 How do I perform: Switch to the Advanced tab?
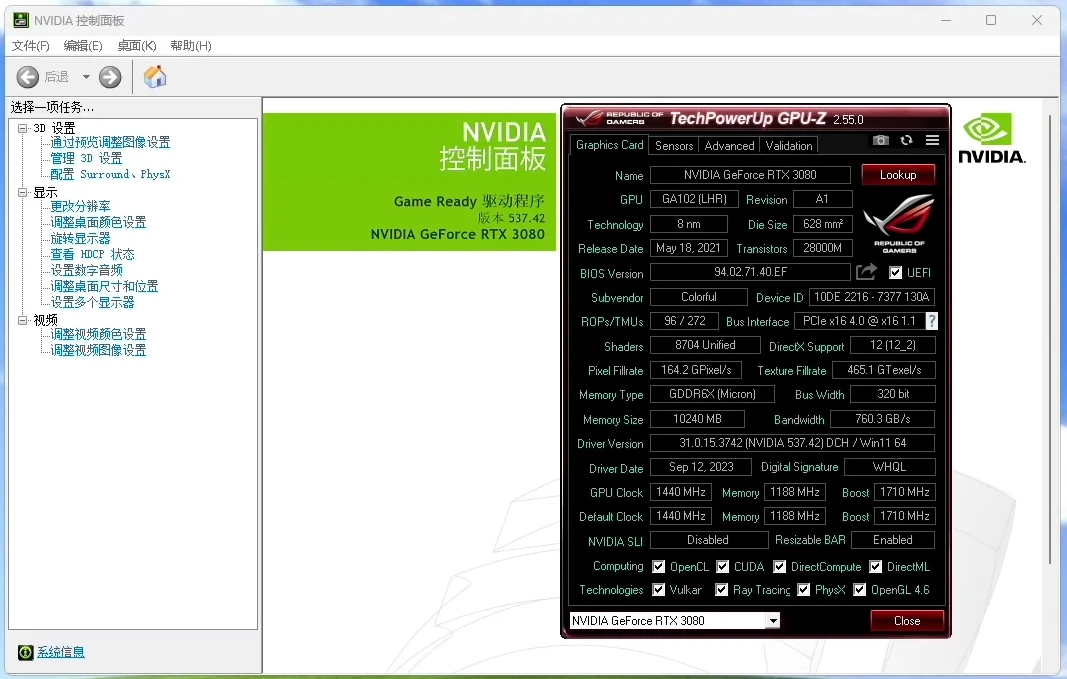pyautogui.click(x=729, y=146)
